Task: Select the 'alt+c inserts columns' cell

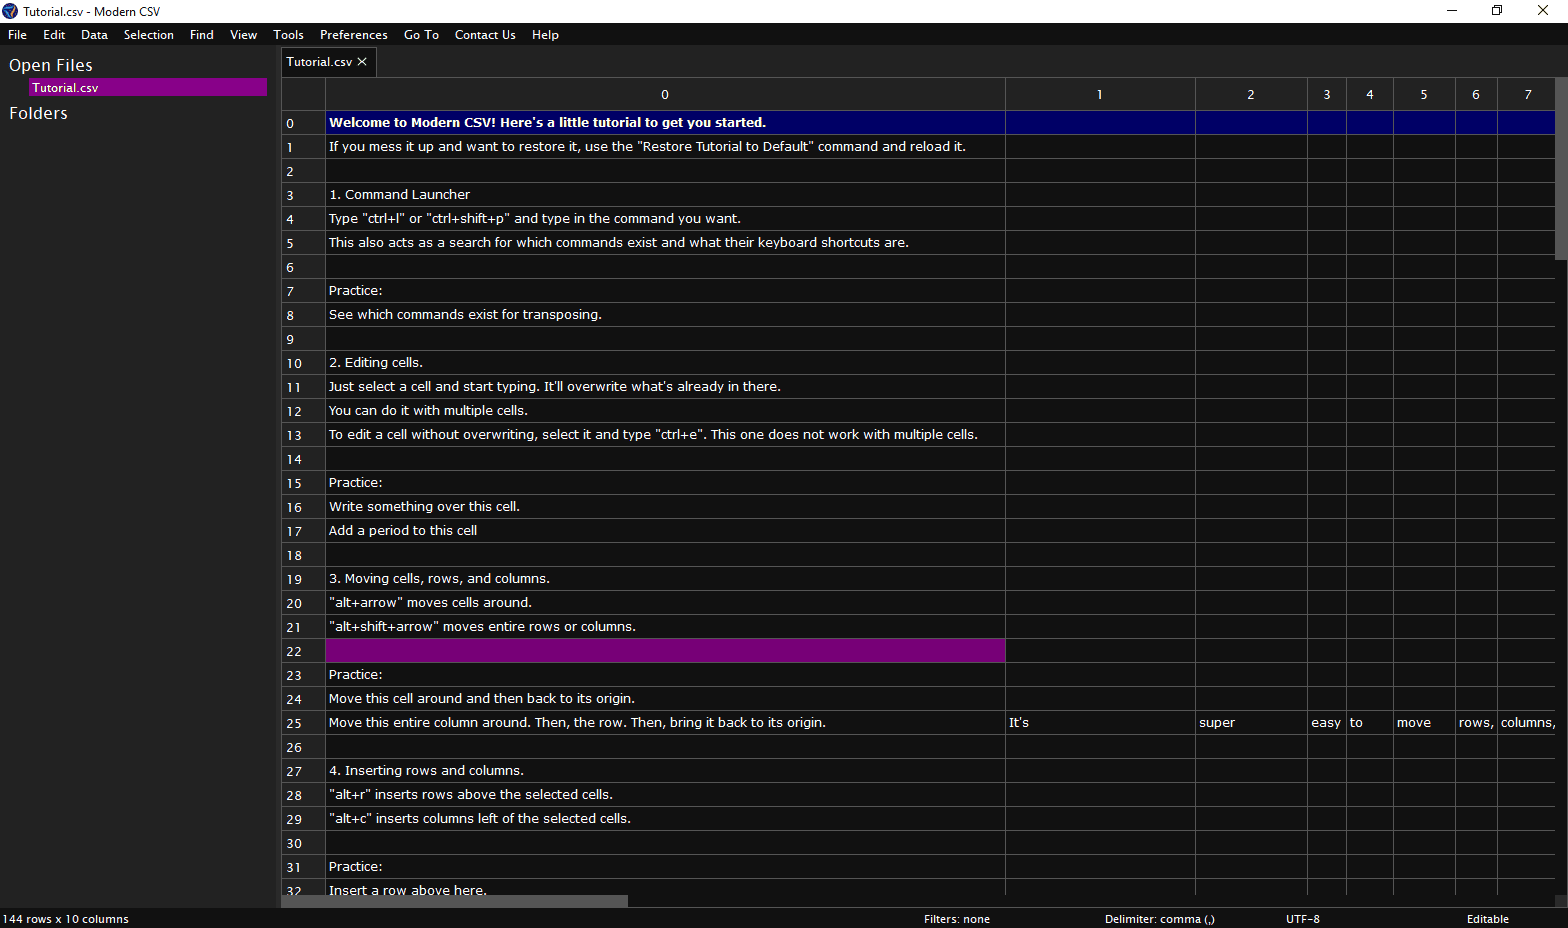Action: (x=665, y=819)
